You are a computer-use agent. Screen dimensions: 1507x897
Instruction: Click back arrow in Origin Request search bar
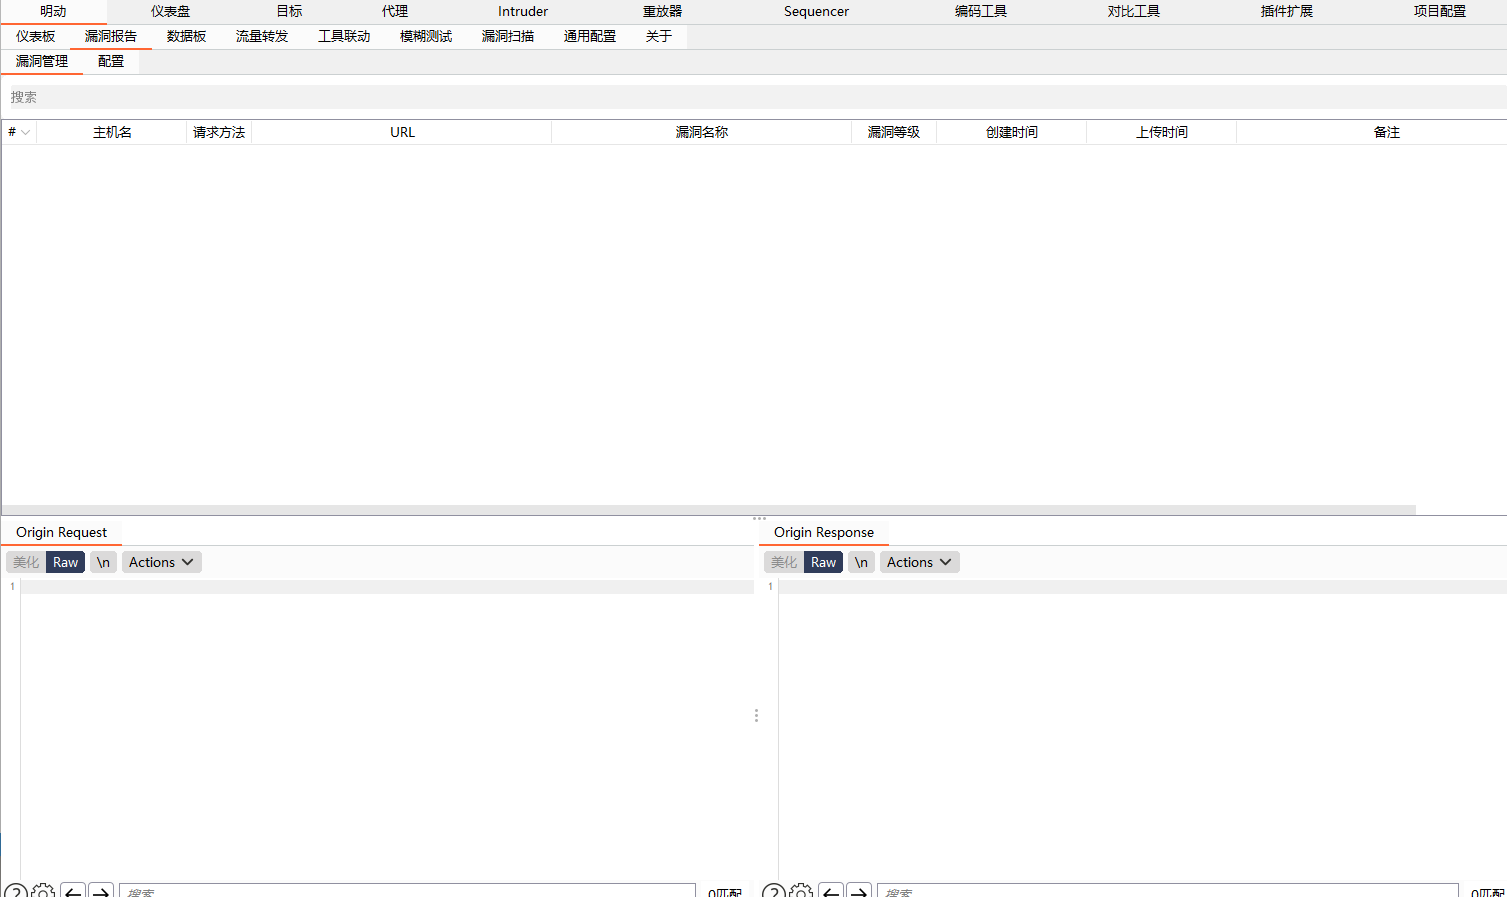73,891
